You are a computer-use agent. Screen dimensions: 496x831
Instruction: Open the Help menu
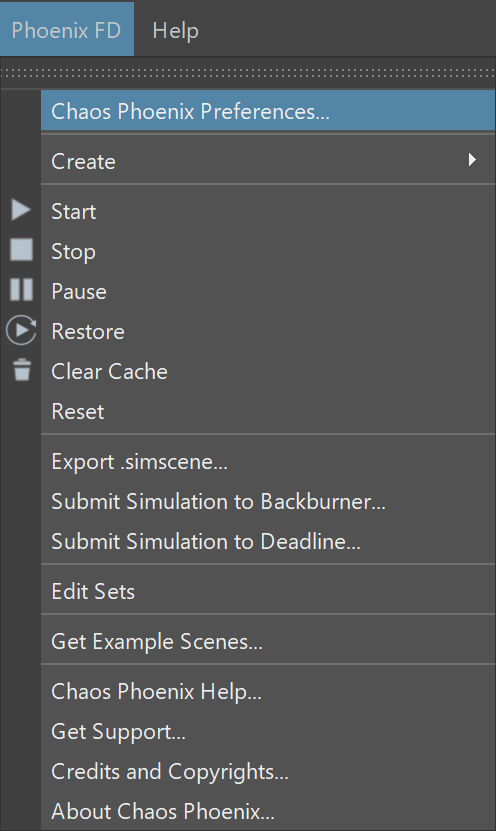tap(175, 30)
